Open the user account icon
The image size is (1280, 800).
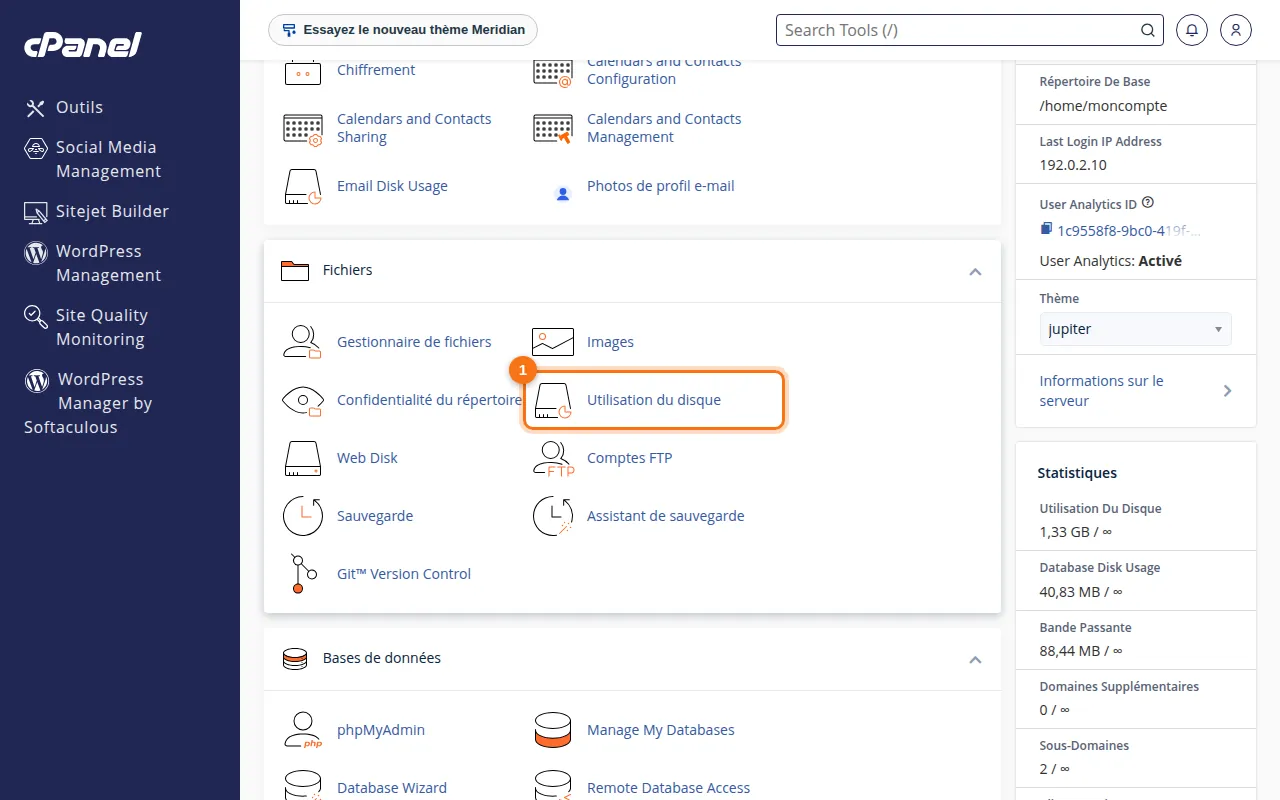(1236, 30)
